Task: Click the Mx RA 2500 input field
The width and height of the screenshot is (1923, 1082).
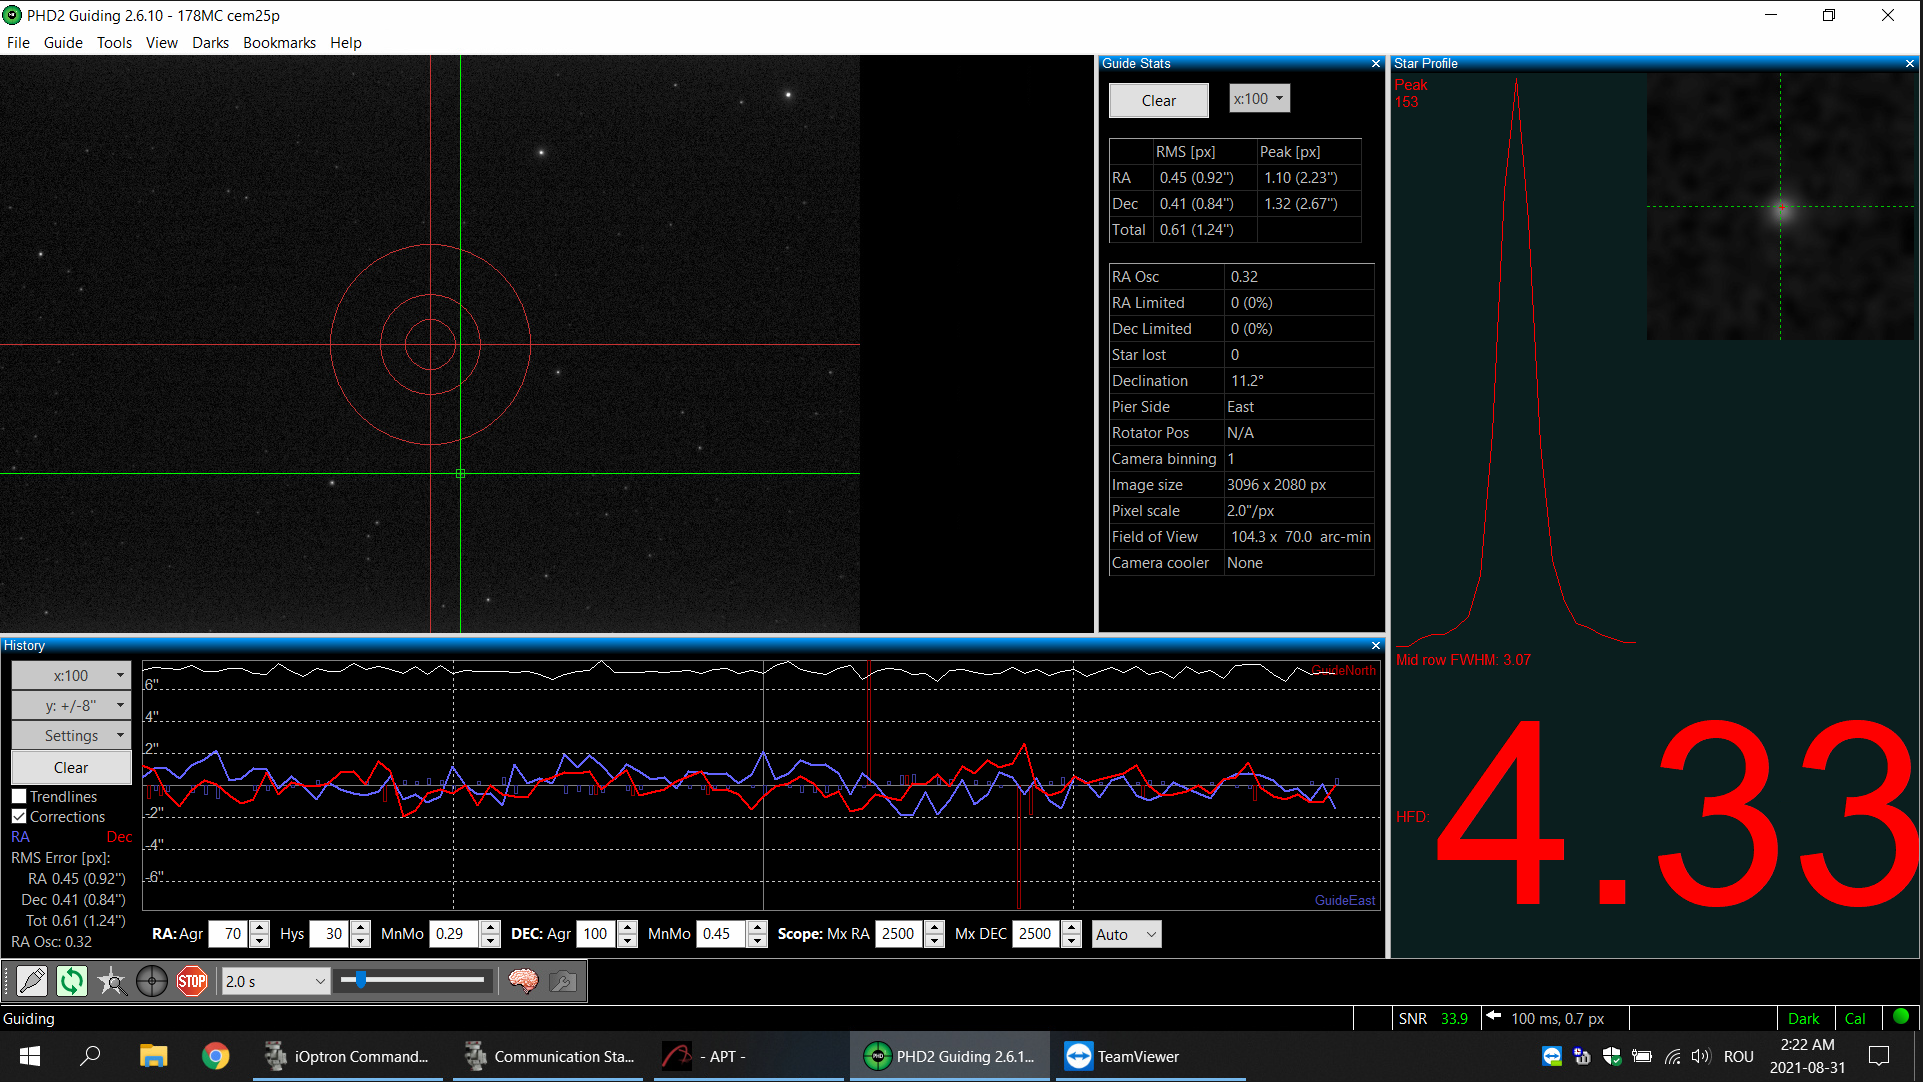Action: 899,934
